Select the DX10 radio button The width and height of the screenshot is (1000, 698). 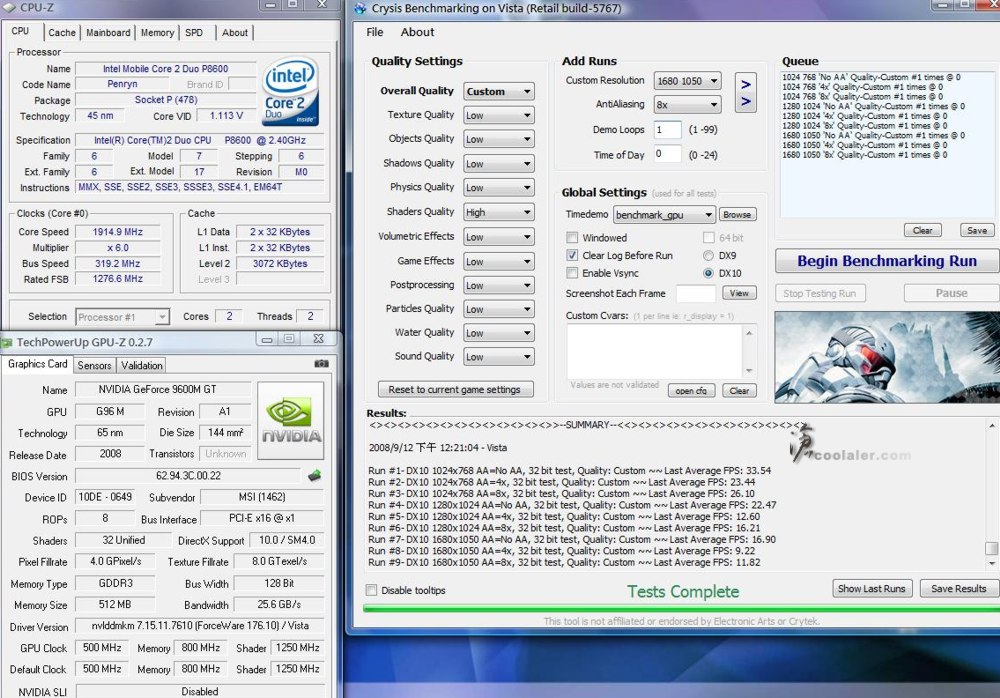[x=708, y=273]
